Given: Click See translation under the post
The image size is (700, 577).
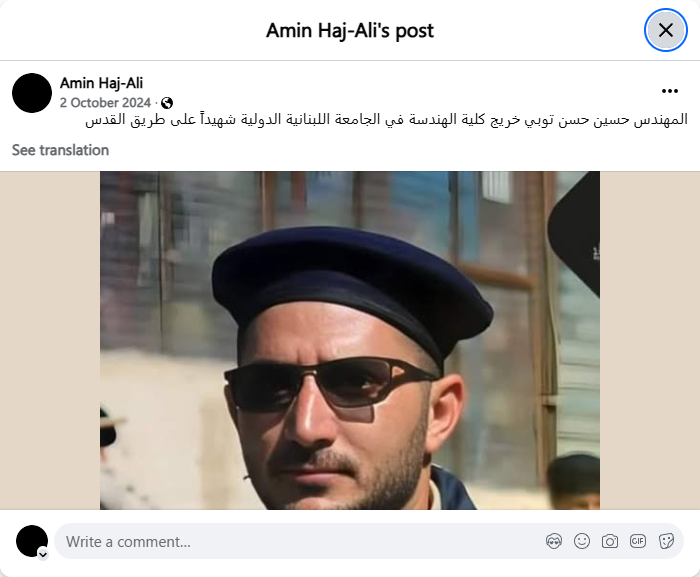Looking at the screenshot, I should pos(60,150).
